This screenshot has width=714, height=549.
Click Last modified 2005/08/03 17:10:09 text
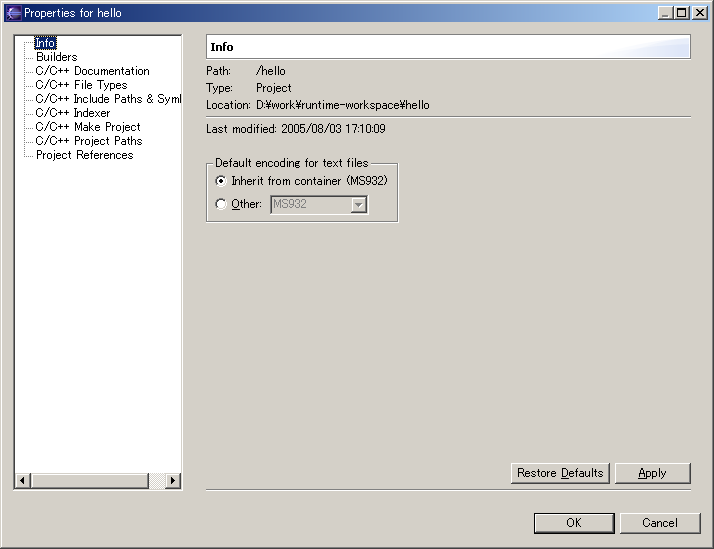tap(296, 129)
